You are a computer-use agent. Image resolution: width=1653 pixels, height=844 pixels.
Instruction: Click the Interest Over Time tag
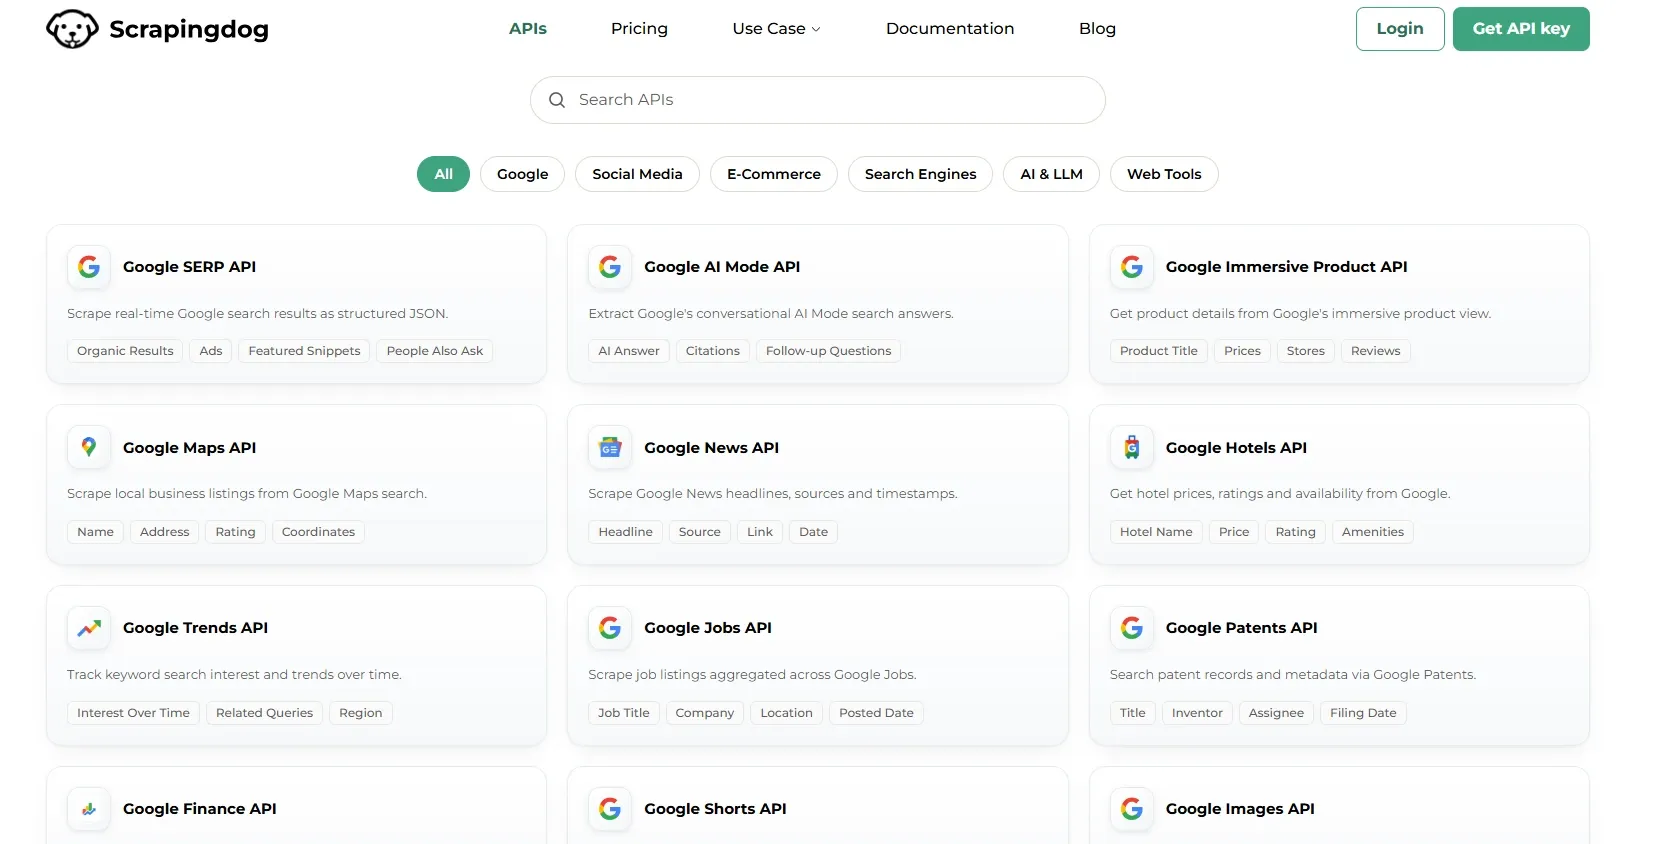133,713
